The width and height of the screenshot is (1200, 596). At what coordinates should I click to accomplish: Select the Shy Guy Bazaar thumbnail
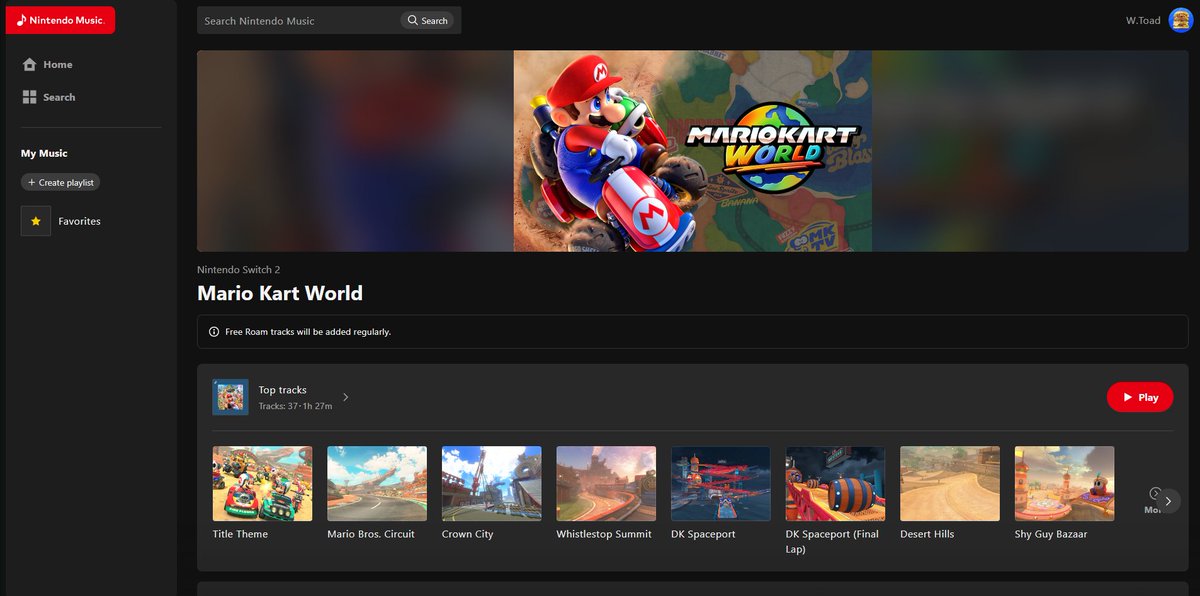[1065, 483]
